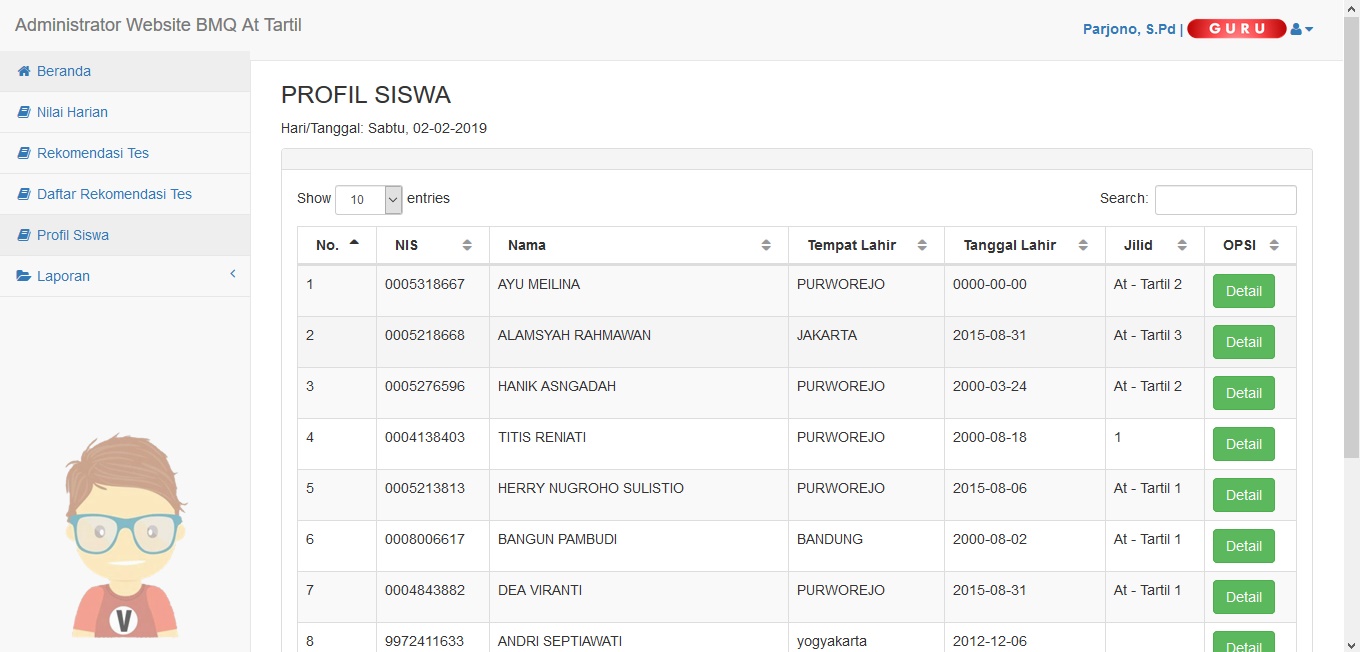Open Detail for HANIK ASNGADAH
The height and width of the screenshot is (652, 1360).
click(x=1244, y=393)
